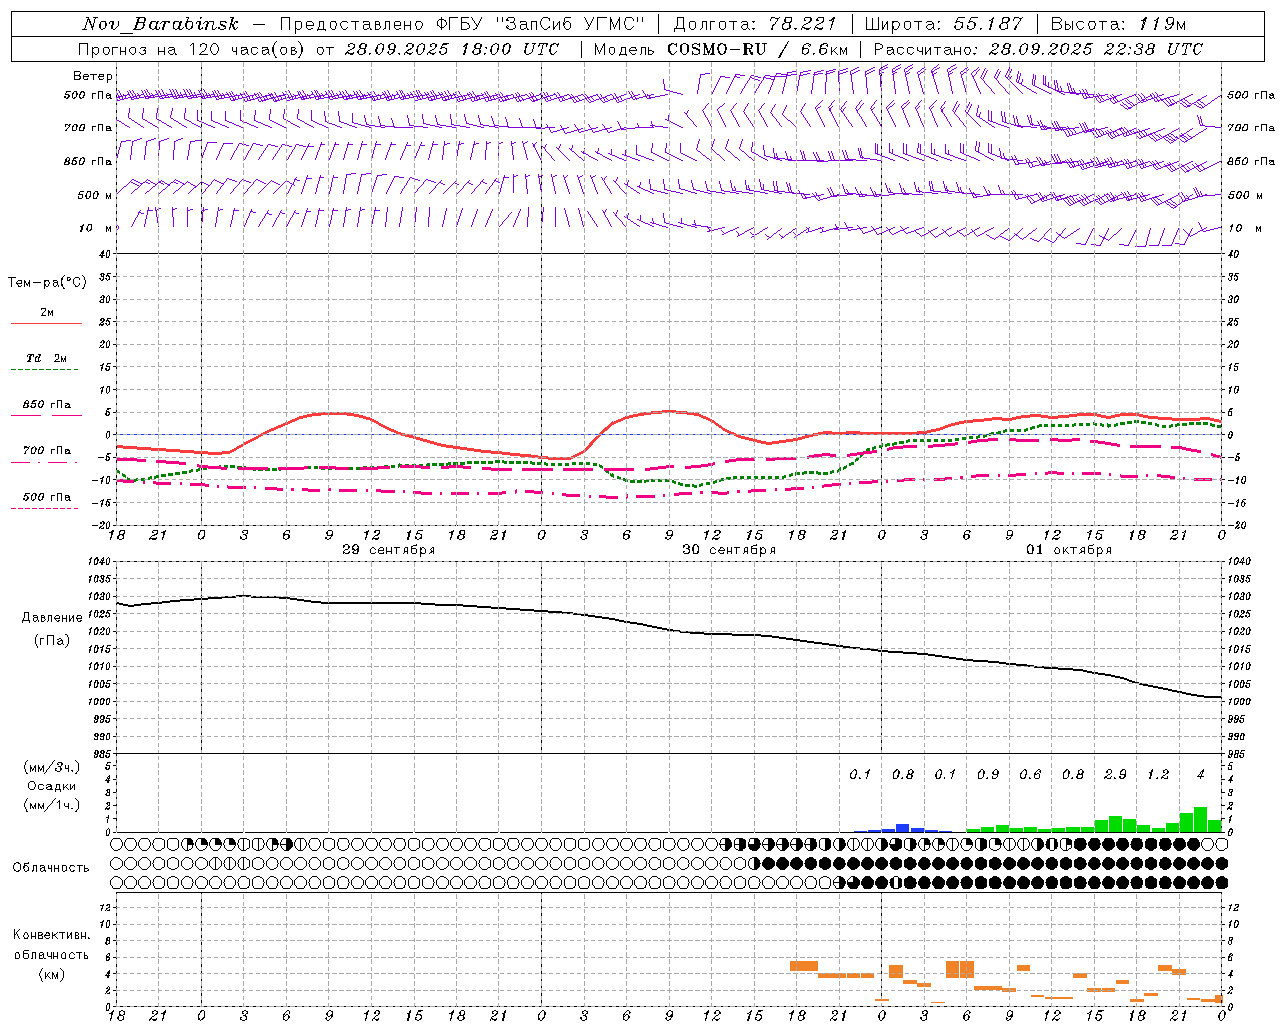Click the '(мм/1ч.)' precipitation unit label
Screen dimensions: 1280x1024
(52, 805)
